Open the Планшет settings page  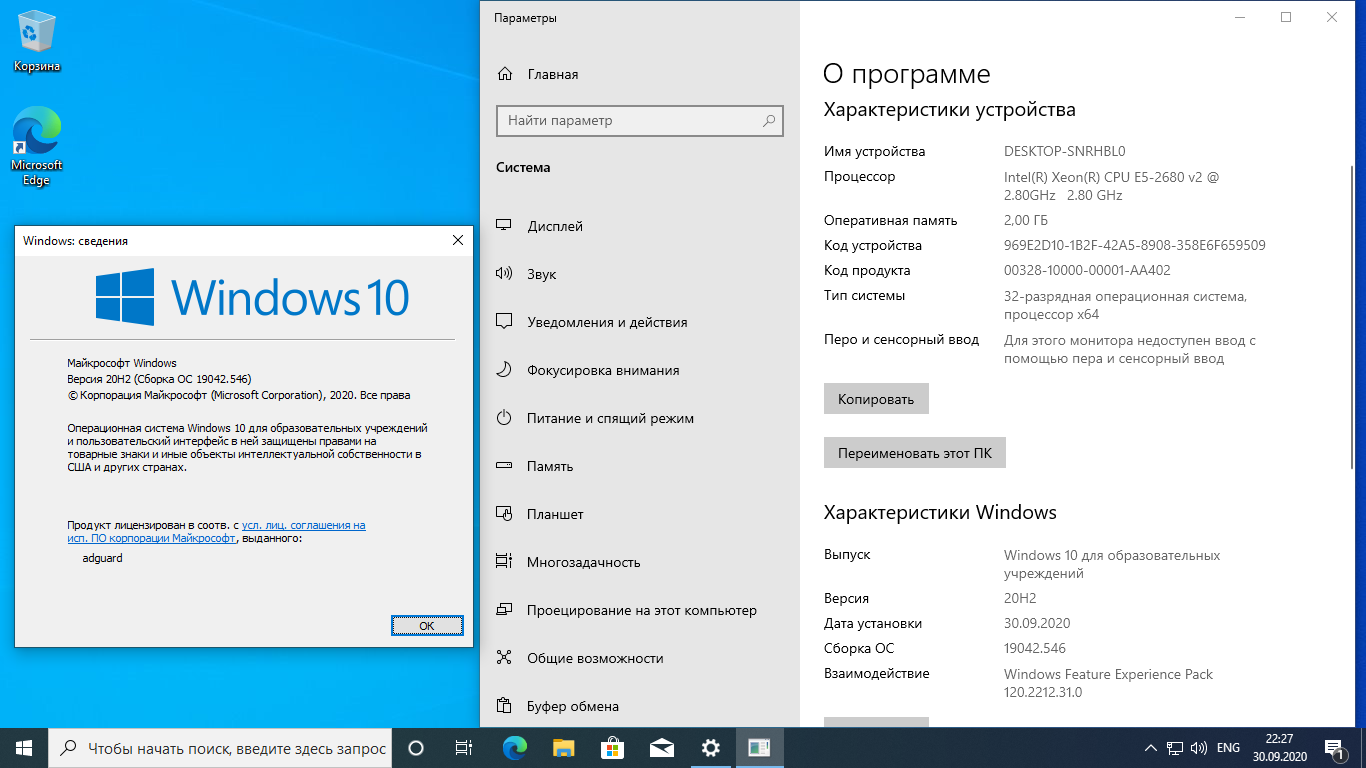click(640, 514)
